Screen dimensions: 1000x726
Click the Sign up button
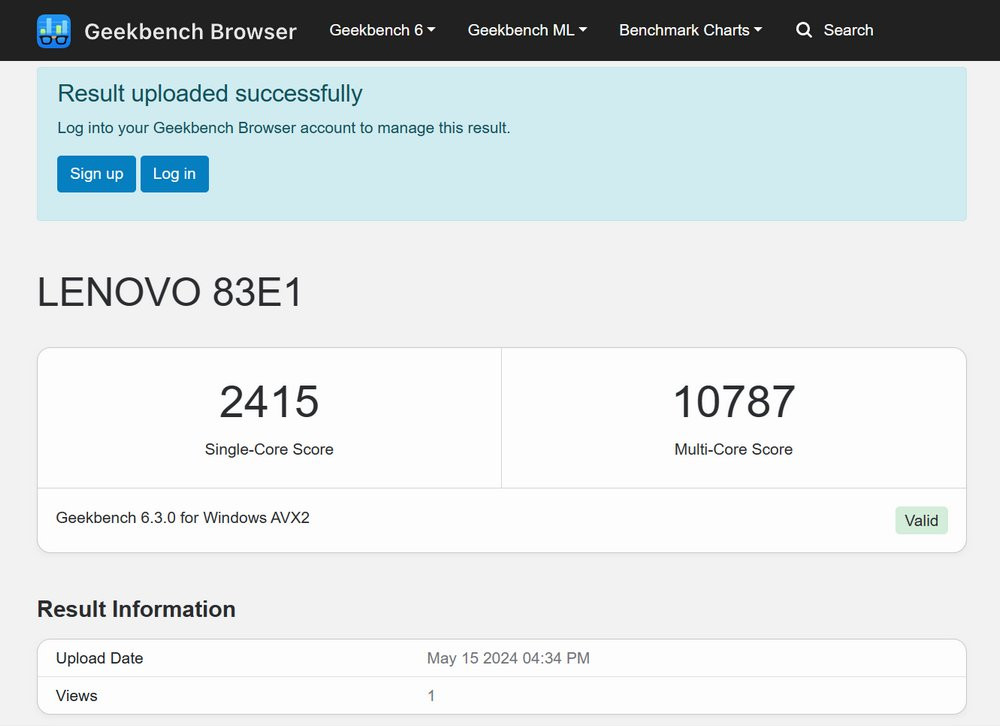pos(96,174)
